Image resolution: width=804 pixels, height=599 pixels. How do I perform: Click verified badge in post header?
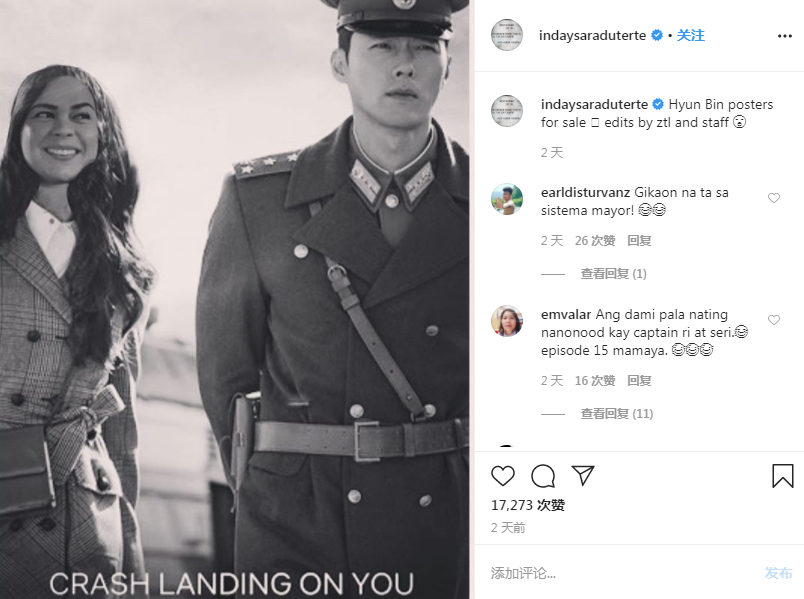click(657, 35)
